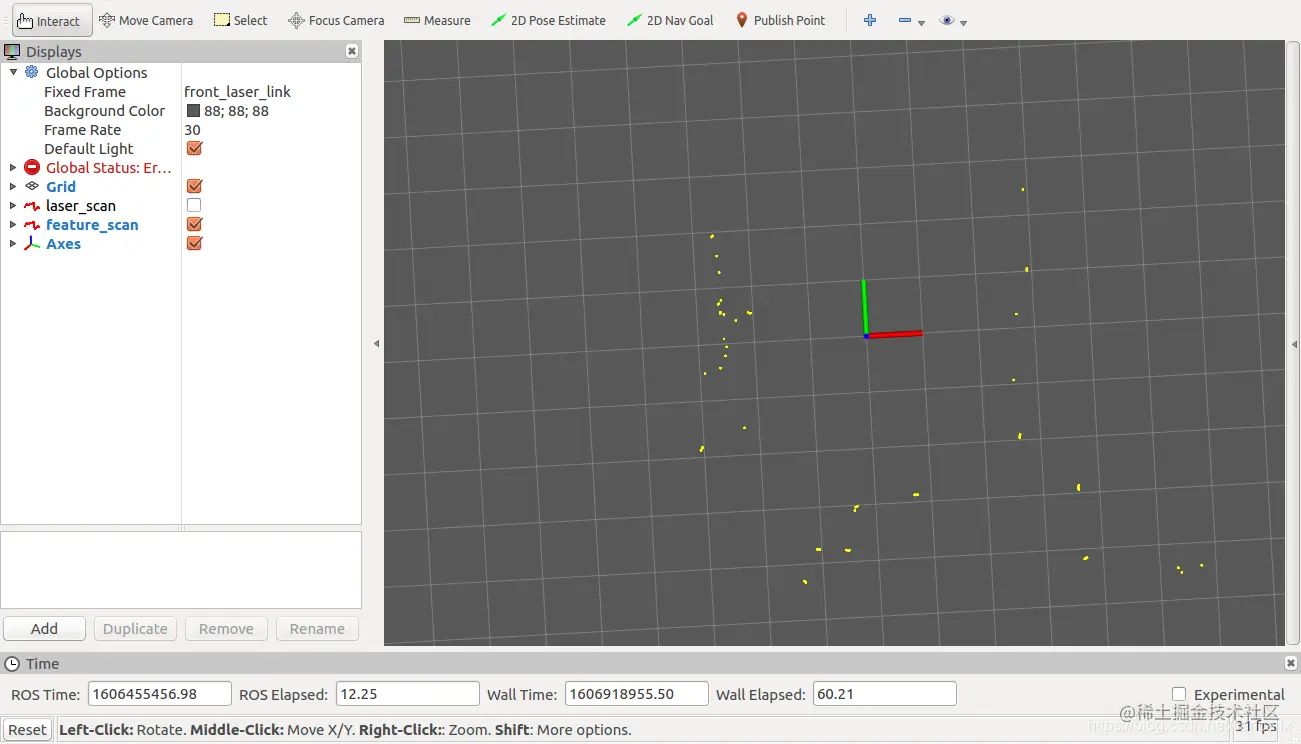
Task: Expand the laser_scan display node
Action: (13, 206)
